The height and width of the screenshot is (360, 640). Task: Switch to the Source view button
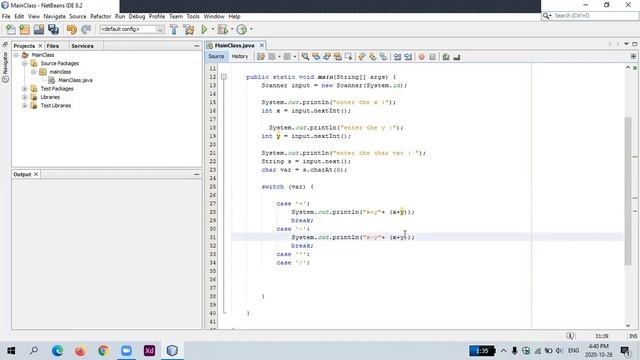[216, 56]
